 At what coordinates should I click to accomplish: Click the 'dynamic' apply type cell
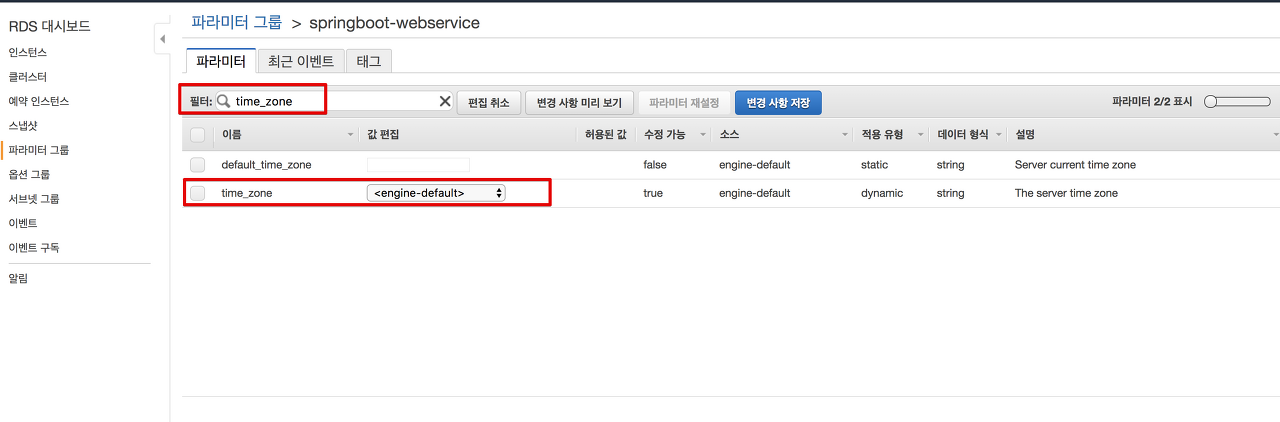tap(882, 193)
